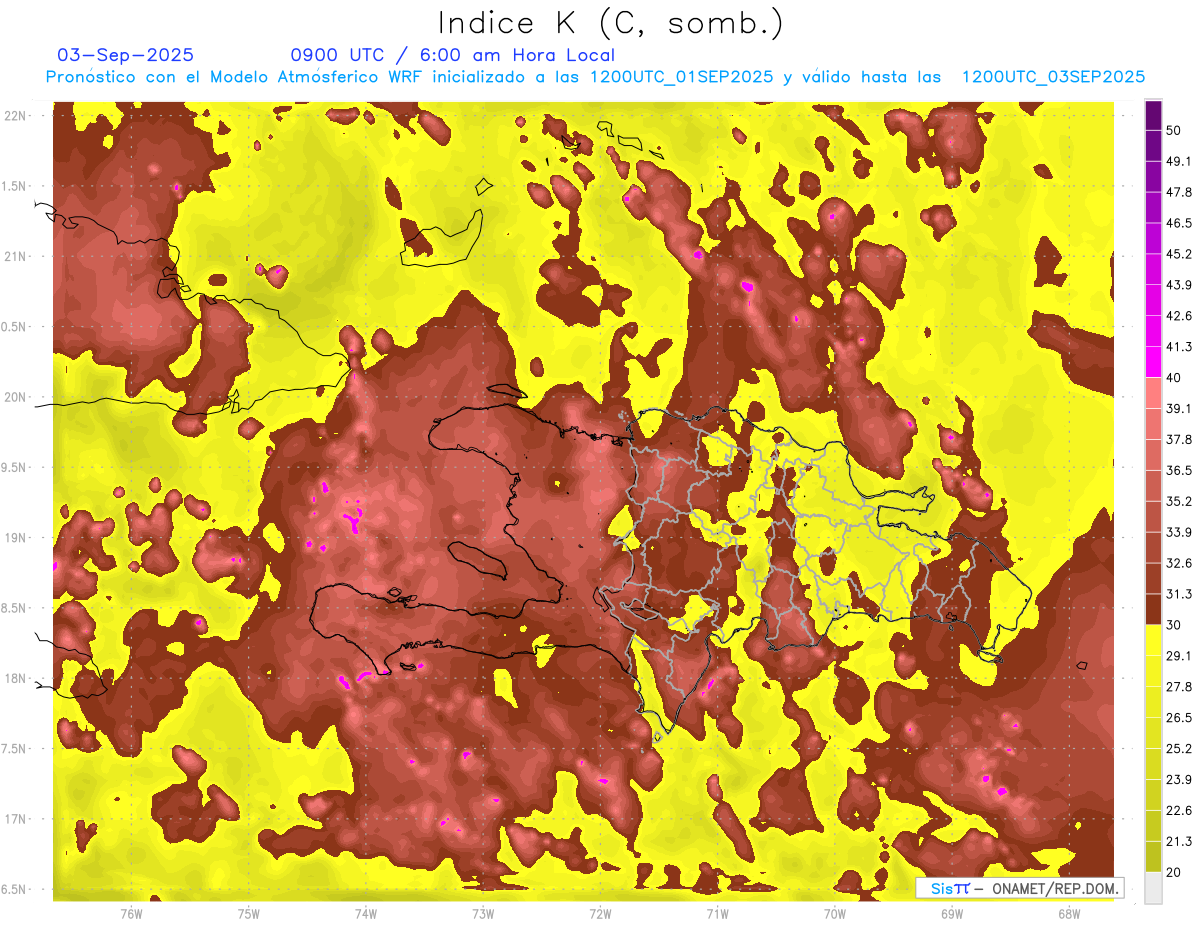Image resolution: width=1200 pixels, height=927 pixels.
Task: Click the "69W" longitude label
Action: coord(952,913)
